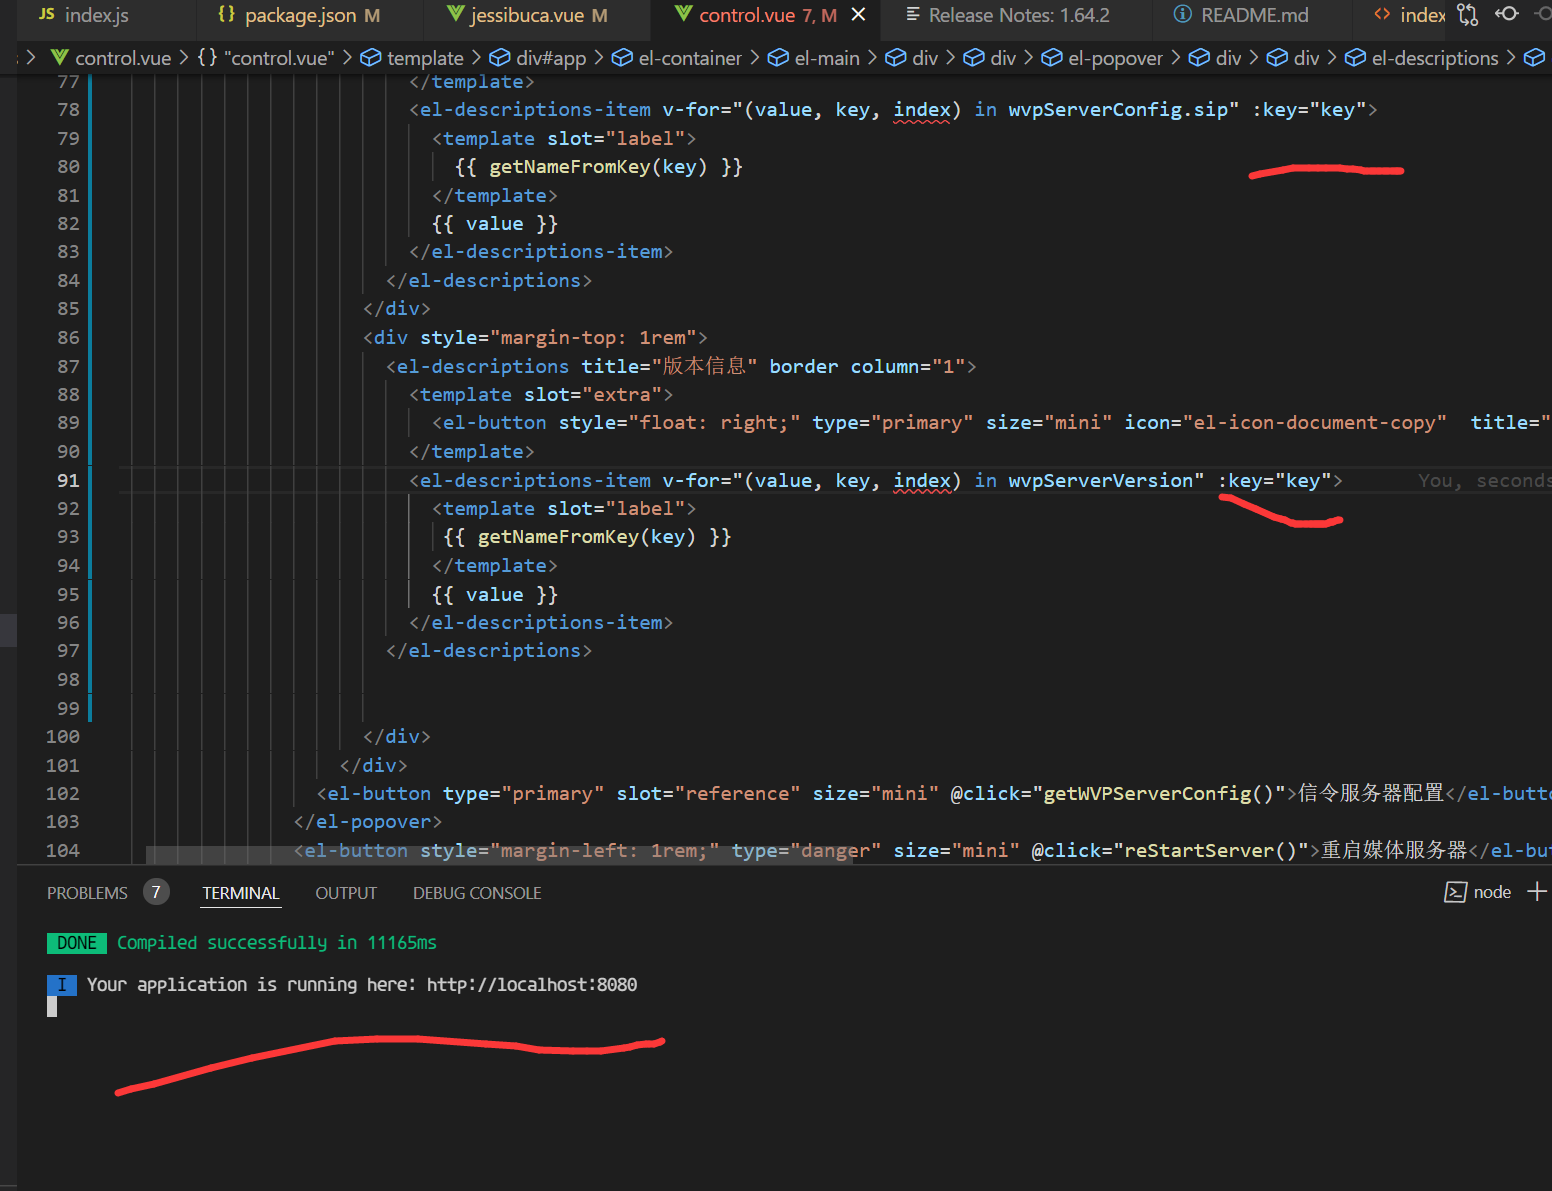Click the open changes circle-arrow icon
Screen dimensions: 1552x1191
click(1506, 14)
